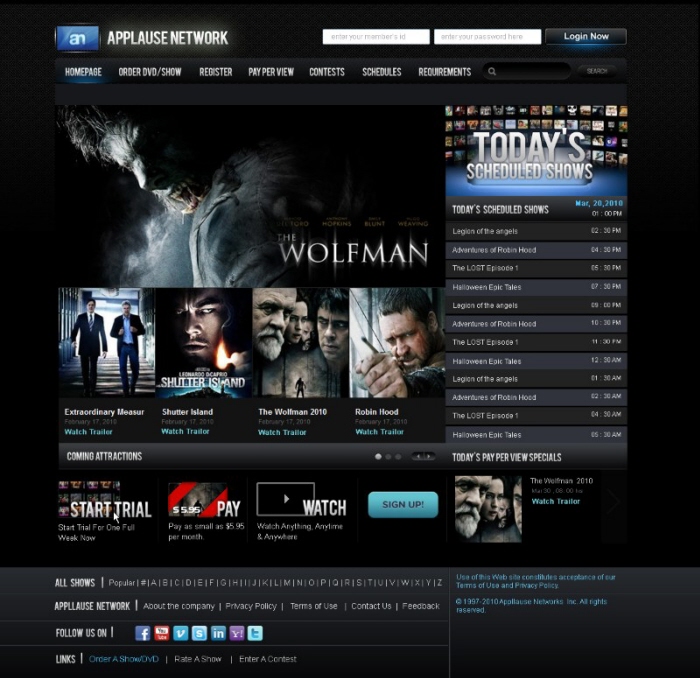Go to the Homepage menu item
The width and height of the screenshot is (700, 678).
click(x=83, y=72)
